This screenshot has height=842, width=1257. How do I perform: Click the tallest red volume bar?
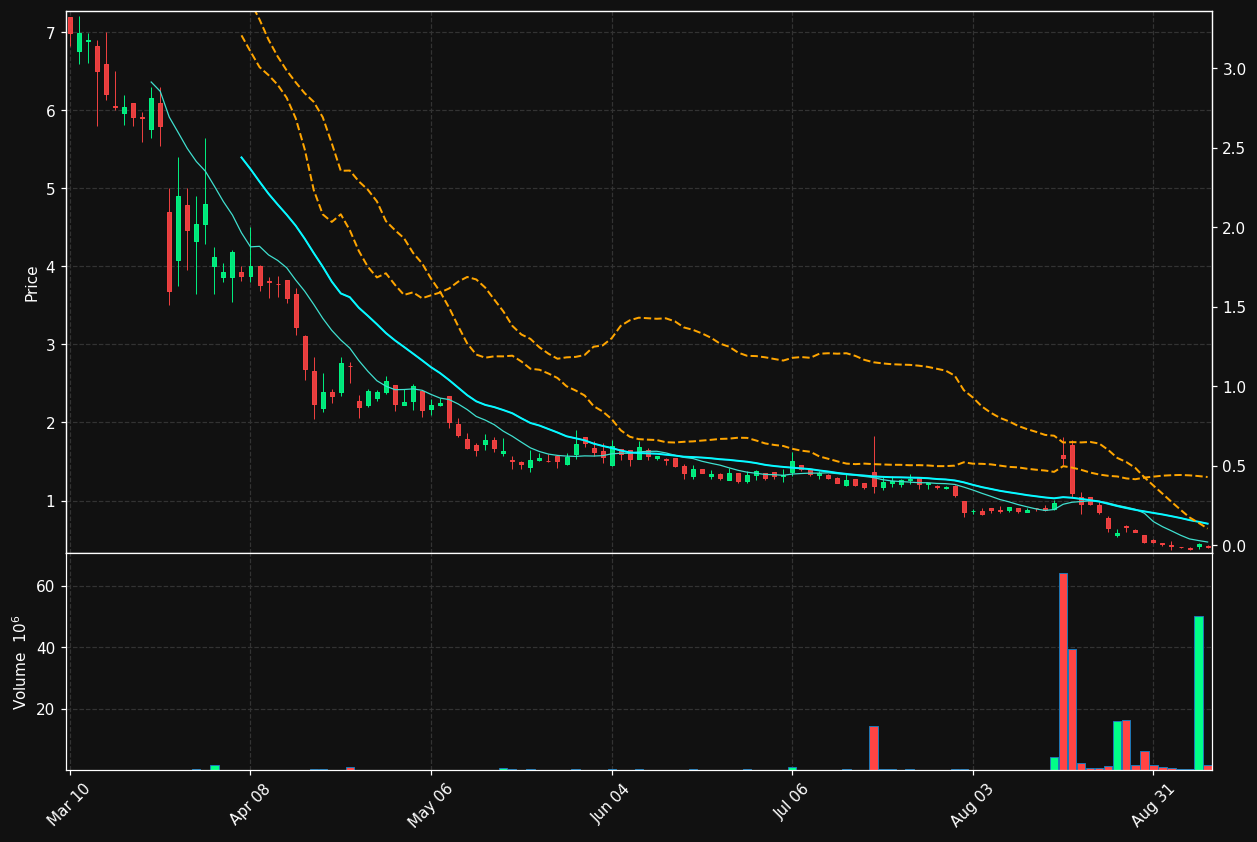point(1063,671)
